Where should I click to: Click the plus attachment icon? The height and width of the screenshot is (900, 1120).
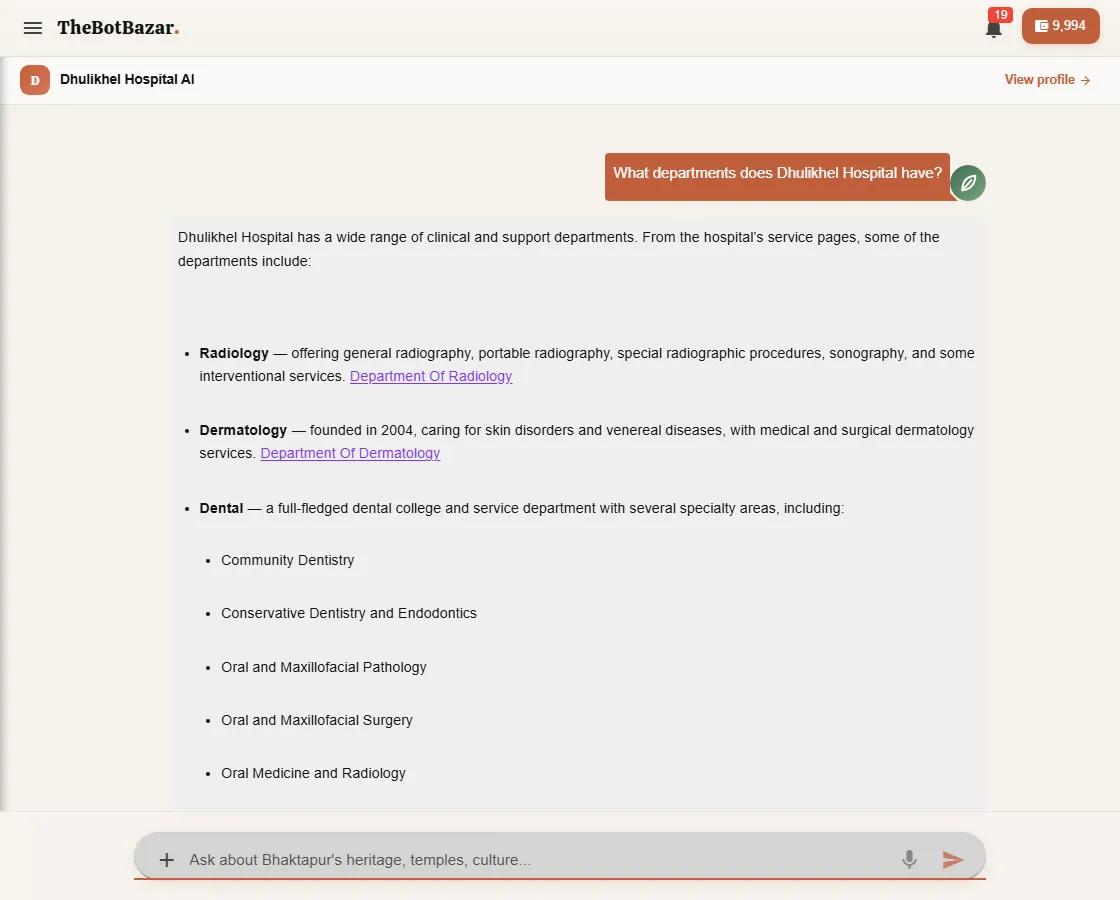click(166, 859)
